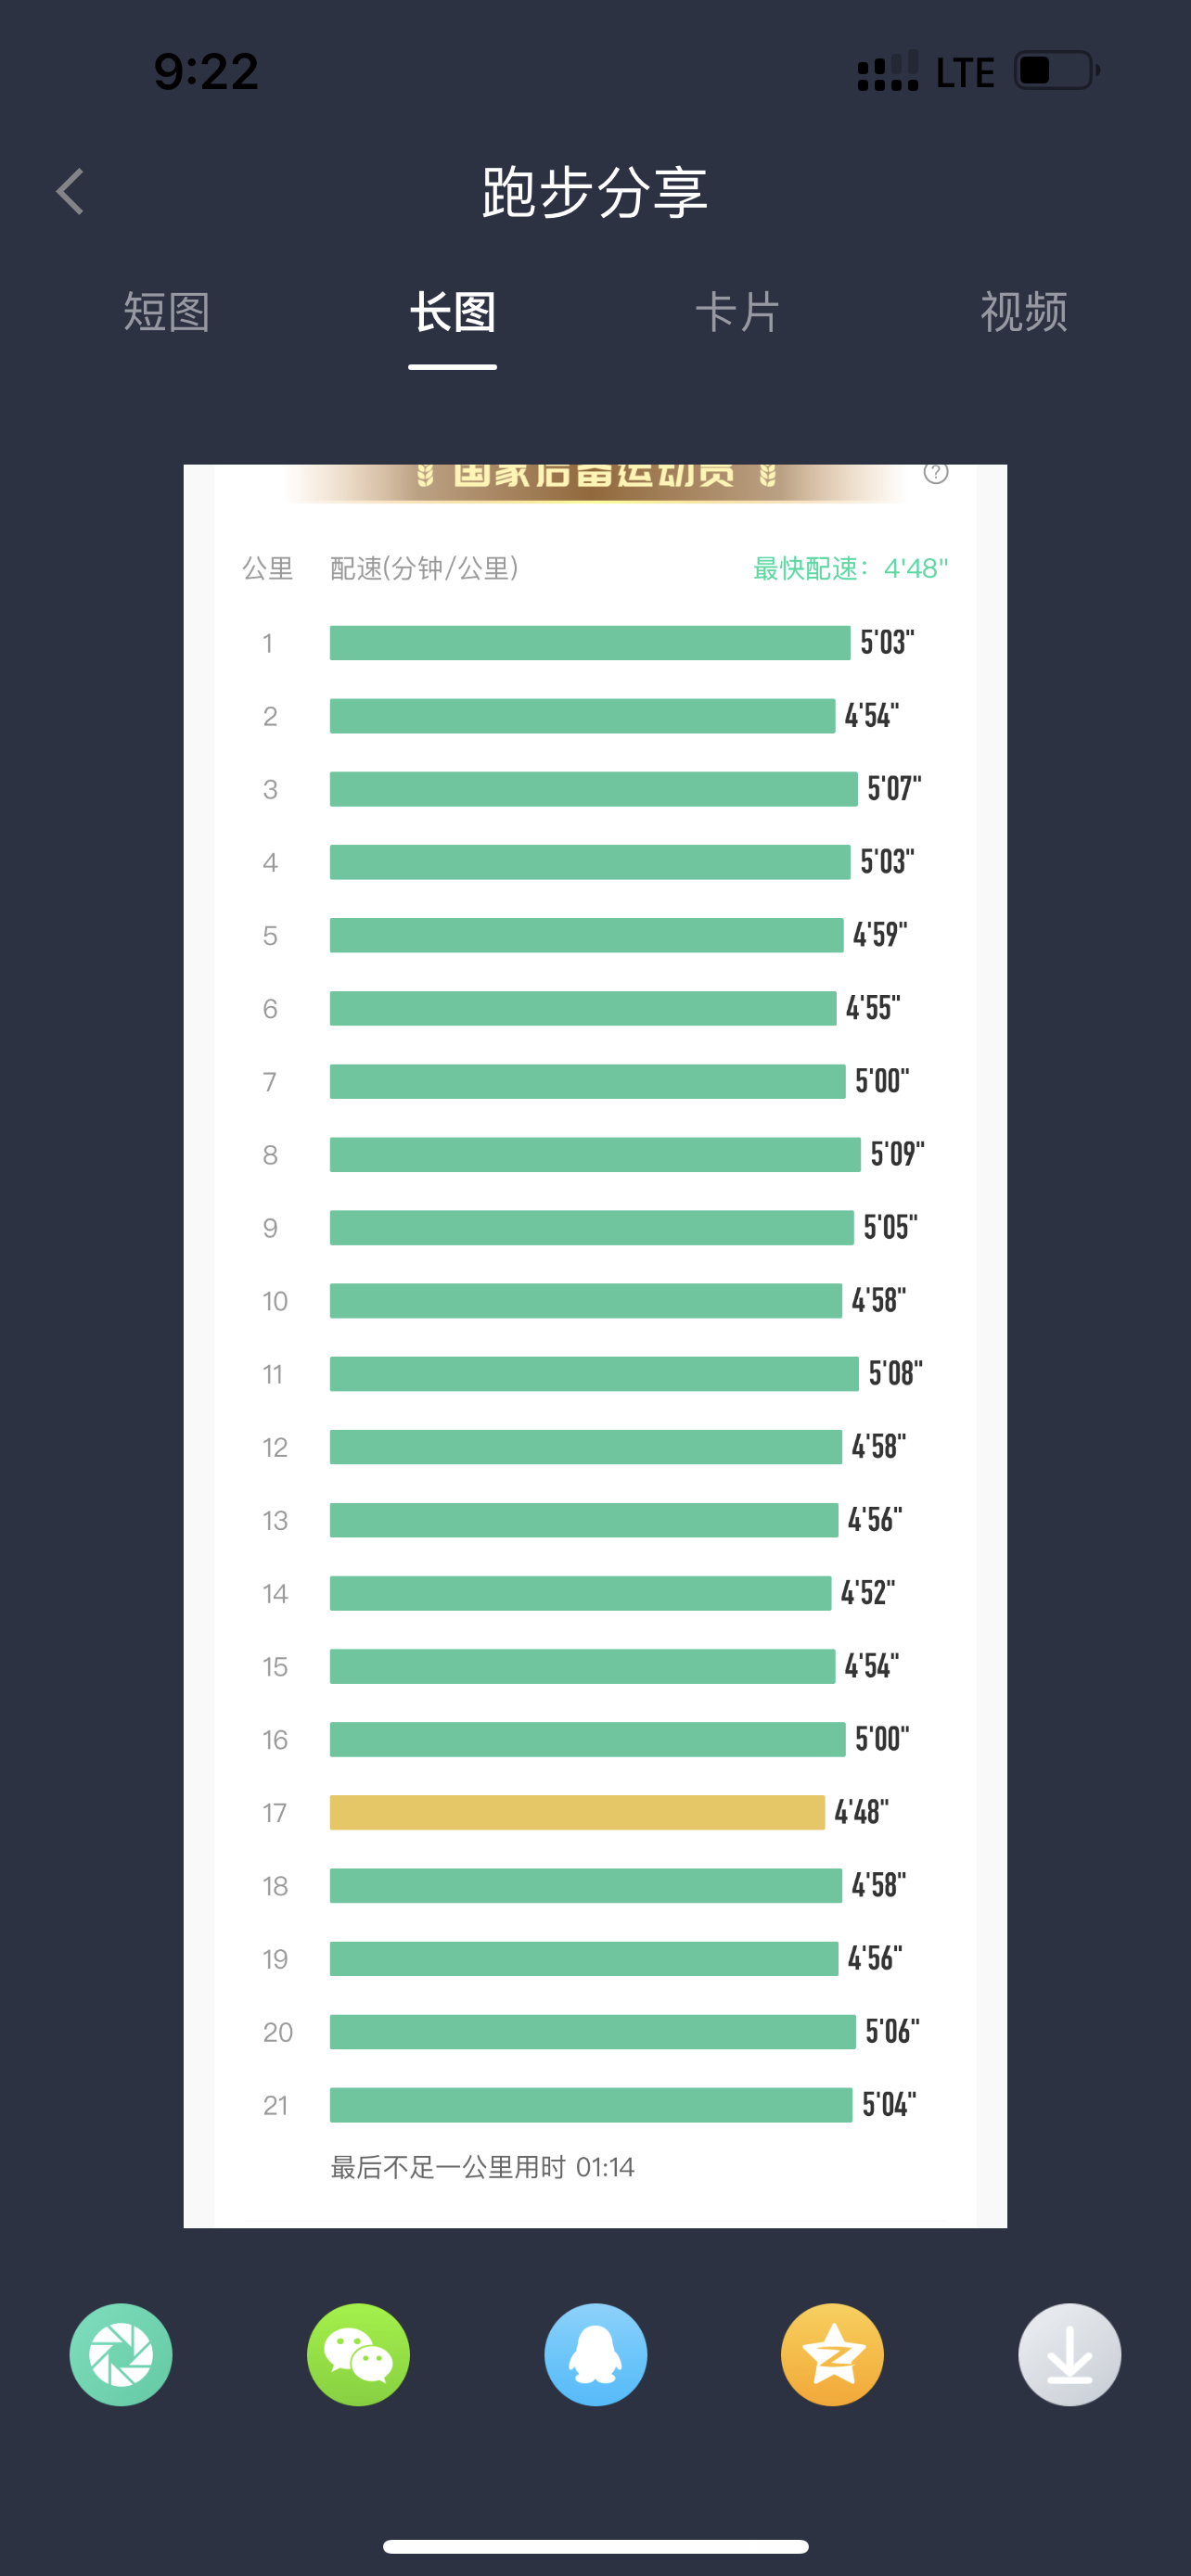Screen dimensions: 1191x2576
Task: Tap the kilometer 8 bar showing 5'09"
Action: [x=595, y=1154]
